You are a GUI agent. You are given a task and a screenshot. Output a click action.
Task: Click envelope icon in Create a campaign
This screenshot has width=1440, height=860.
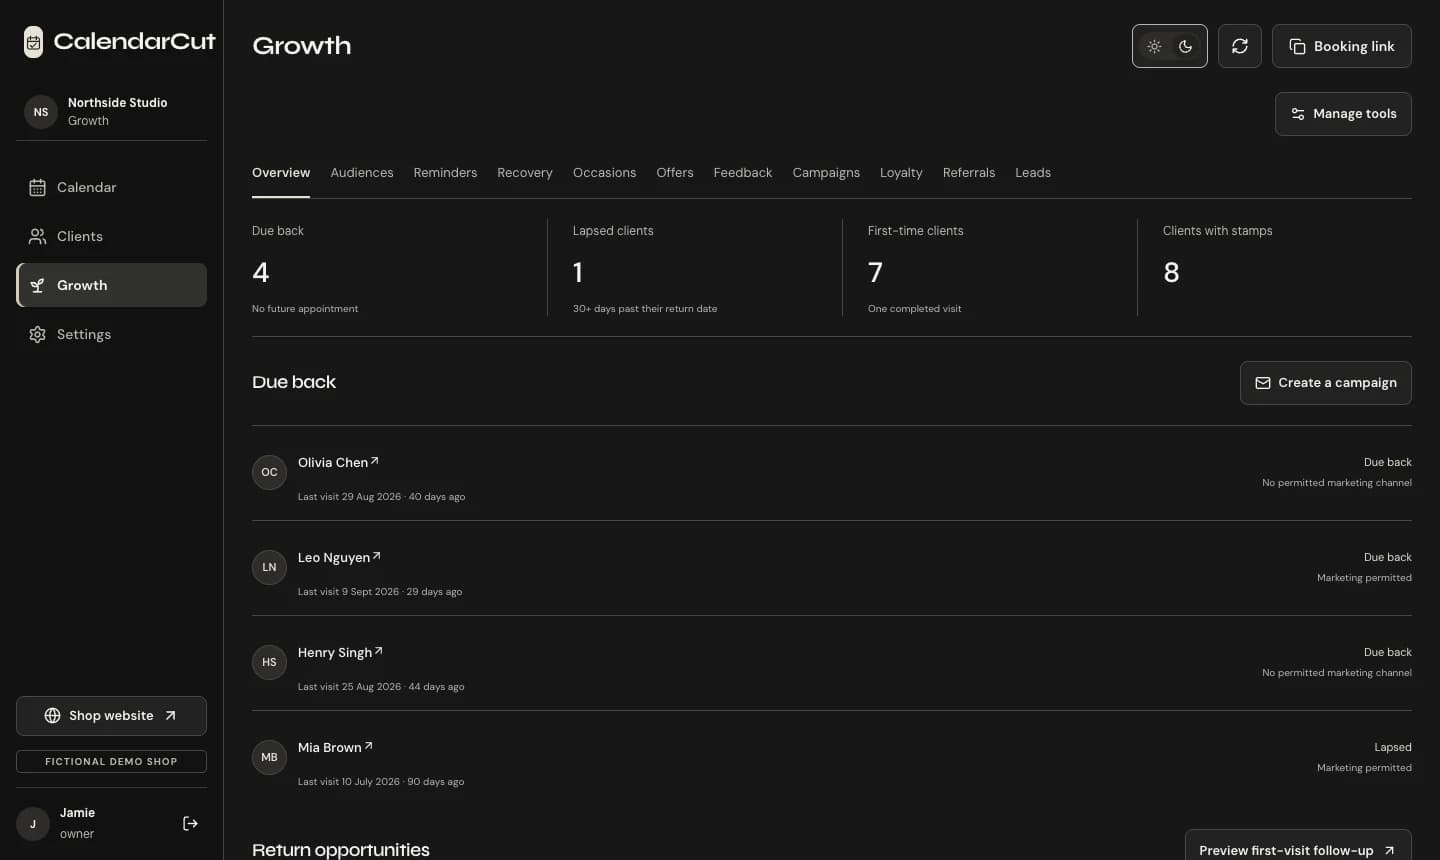pyautogui.click(x=1263, y=383)
